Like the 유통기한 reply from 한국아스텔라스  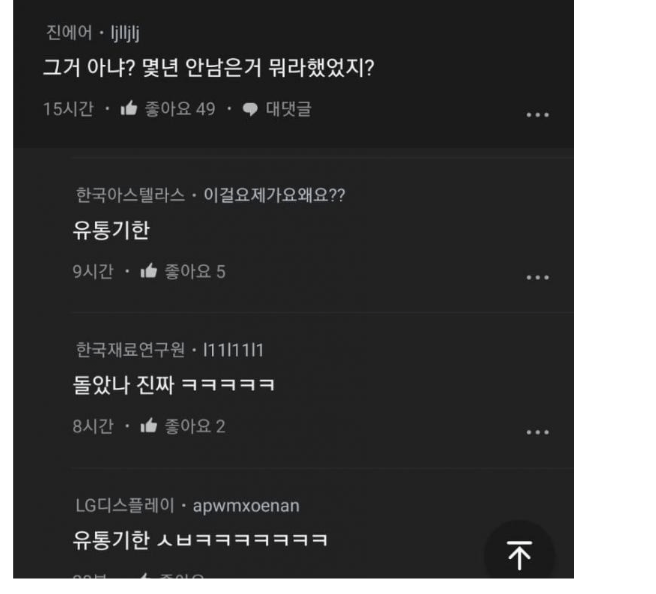click(x=149, y=271)
